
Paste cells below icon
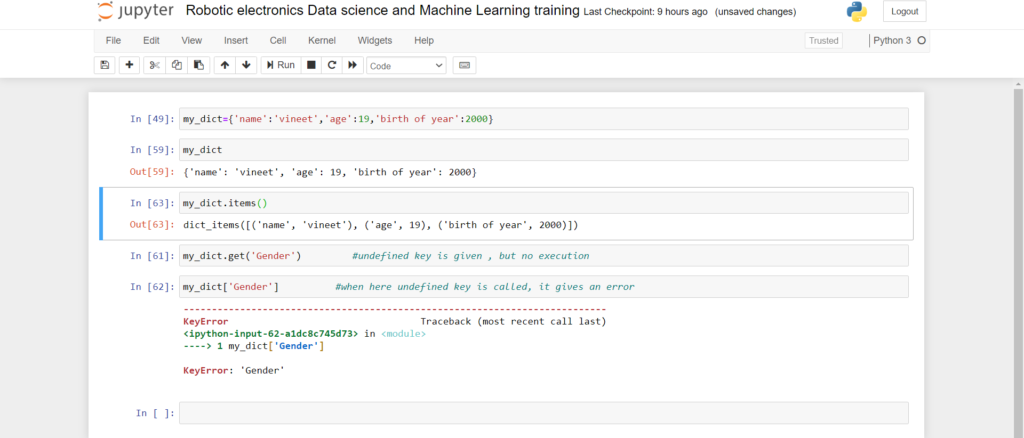point(199,65)
